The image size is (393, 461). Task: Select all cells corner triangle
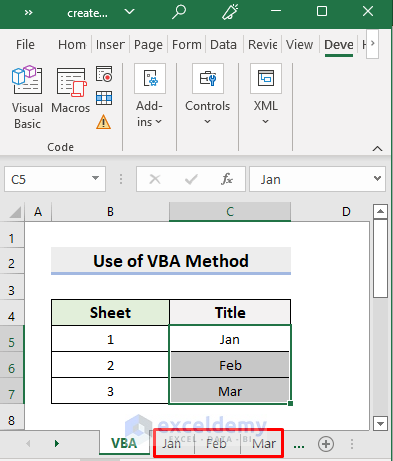pos(15,212)
